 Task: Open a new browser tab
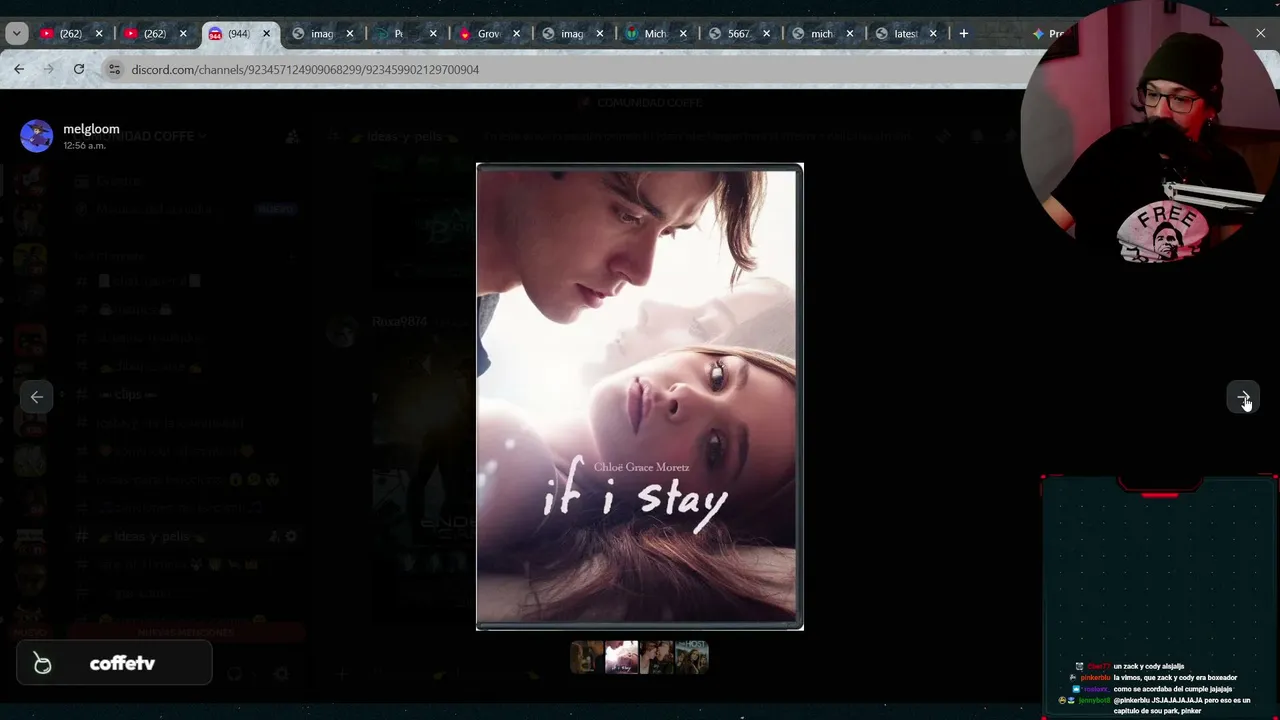point(963,33)
